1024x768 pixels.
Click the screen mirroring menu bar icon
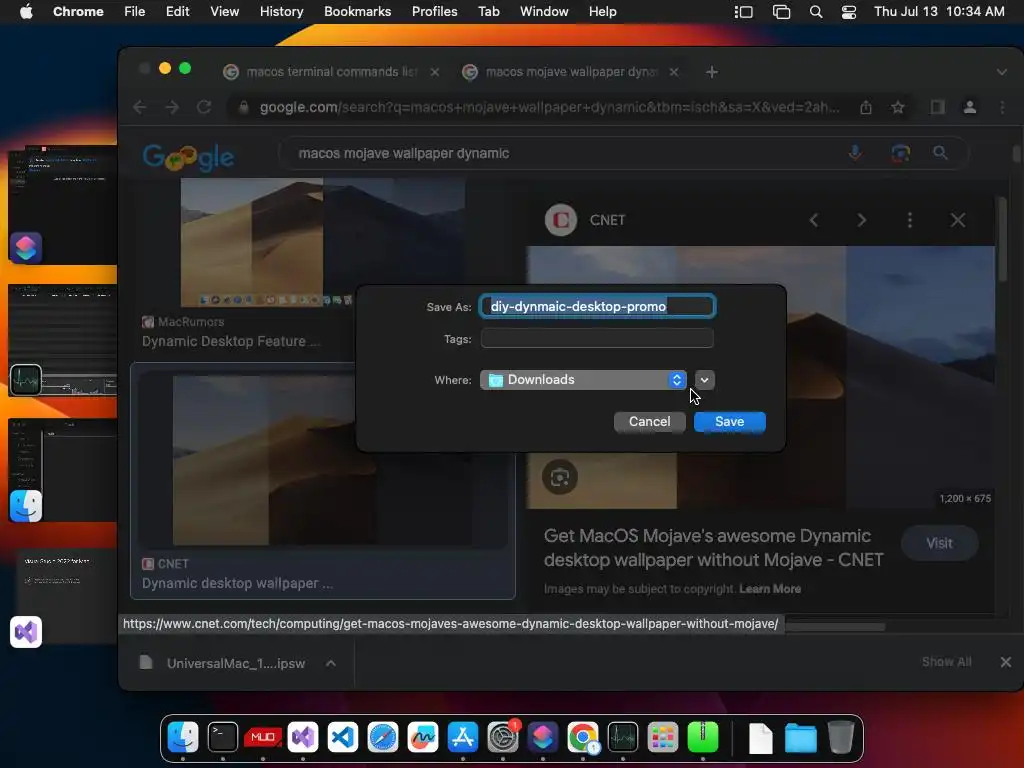tap(781, 12)
